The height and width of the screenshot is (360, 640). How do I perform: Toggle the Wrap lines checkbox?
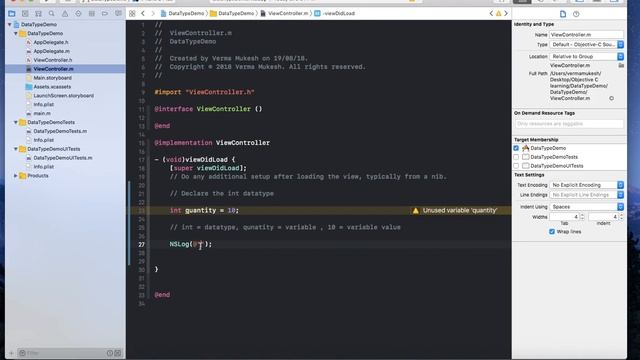coord(552,232)
